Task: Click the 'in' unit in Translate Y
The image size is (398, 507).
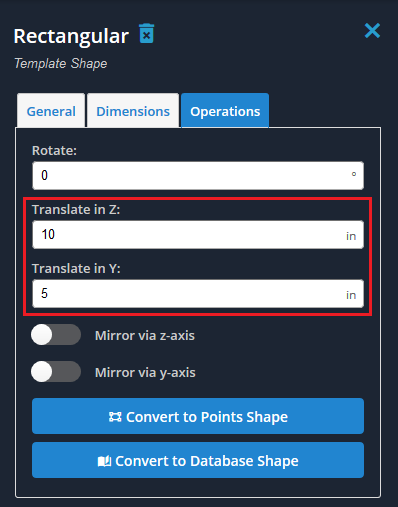Action: point(351,295)
